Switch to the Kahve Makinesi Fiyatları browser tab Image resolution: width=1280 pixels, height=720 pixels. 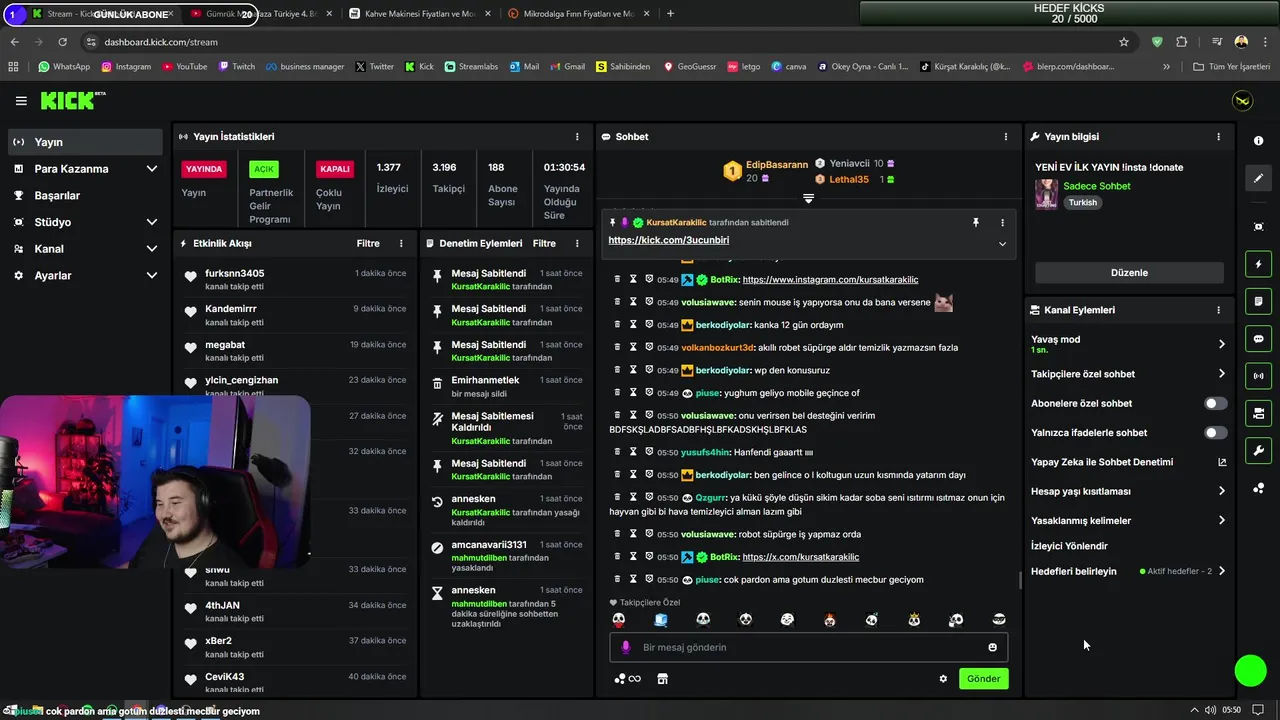pyautogui.click(x=418, y=14)
